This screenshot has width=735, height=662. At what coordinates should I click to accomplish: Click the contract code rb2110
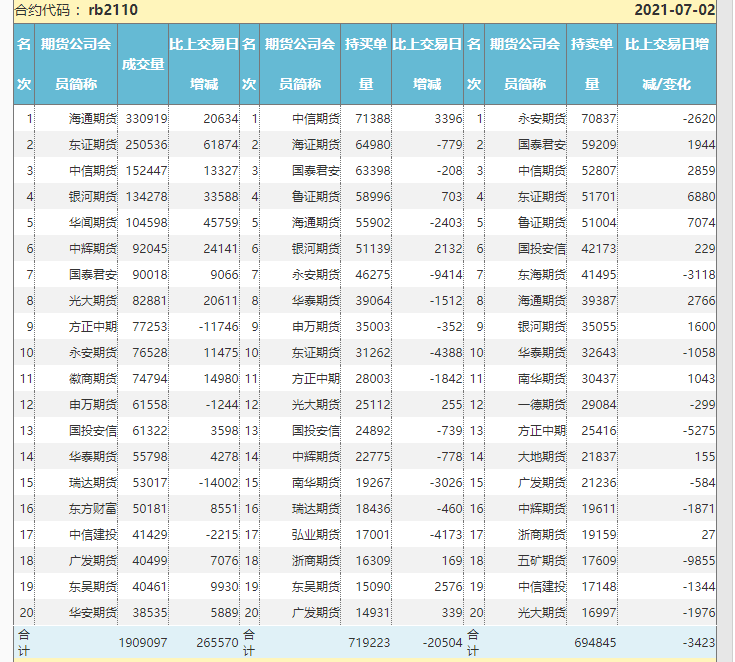click(106, 10)
